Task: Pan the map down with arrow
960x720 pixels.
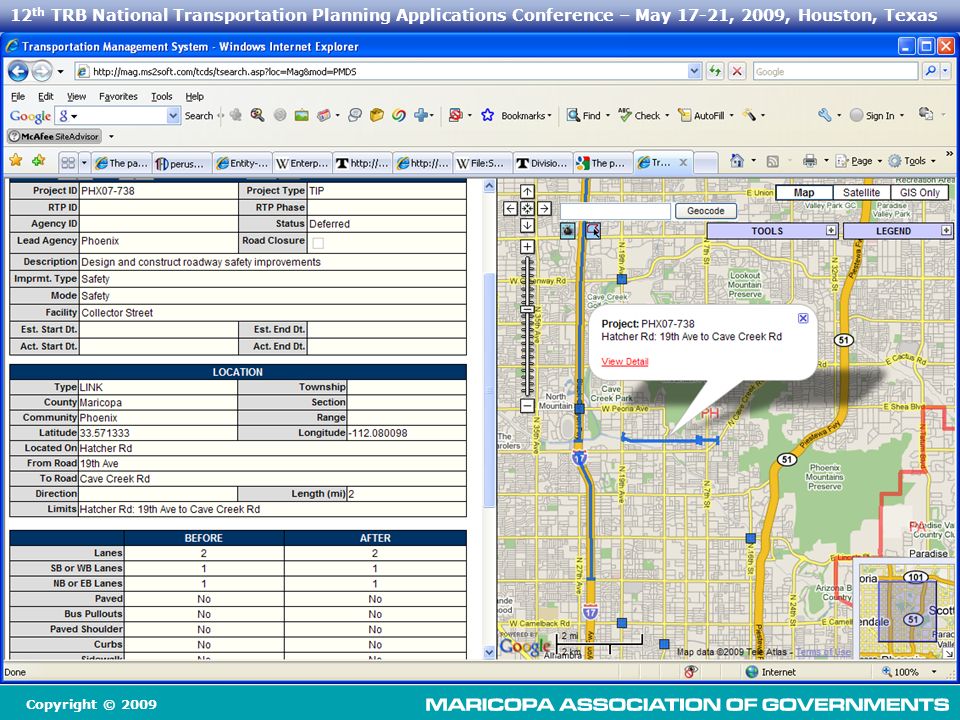Action: (527, 225)
